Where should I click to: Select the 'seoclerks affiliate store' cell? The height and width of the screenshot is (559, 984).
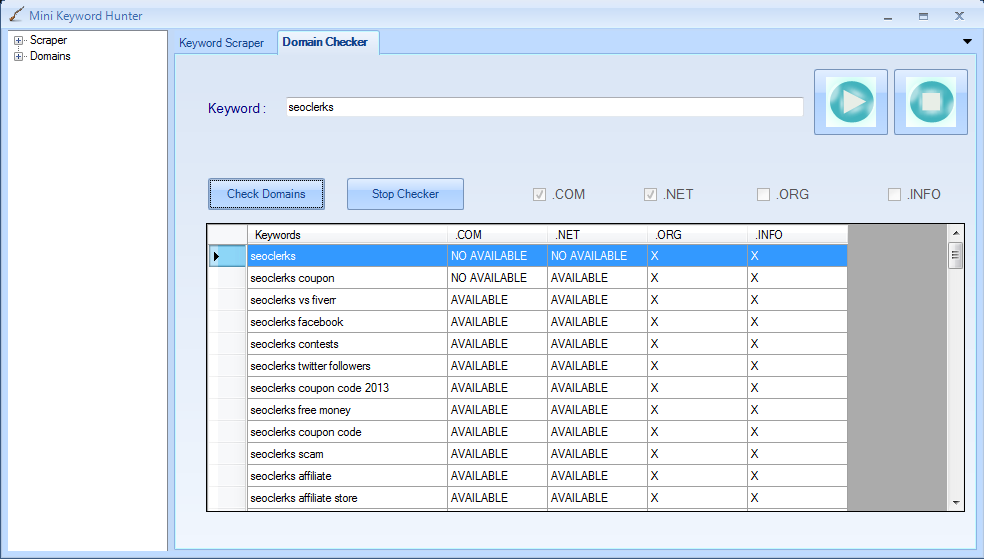[x=347, y=498]
